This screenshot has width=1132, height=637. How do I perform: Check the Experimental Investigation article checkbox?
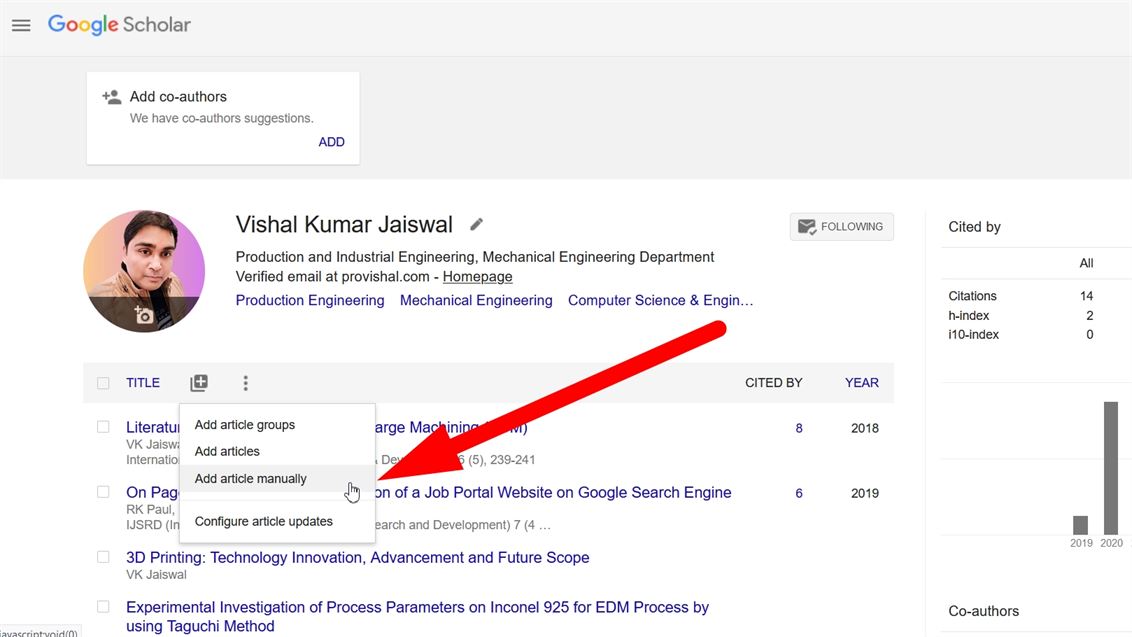[103, 607]
